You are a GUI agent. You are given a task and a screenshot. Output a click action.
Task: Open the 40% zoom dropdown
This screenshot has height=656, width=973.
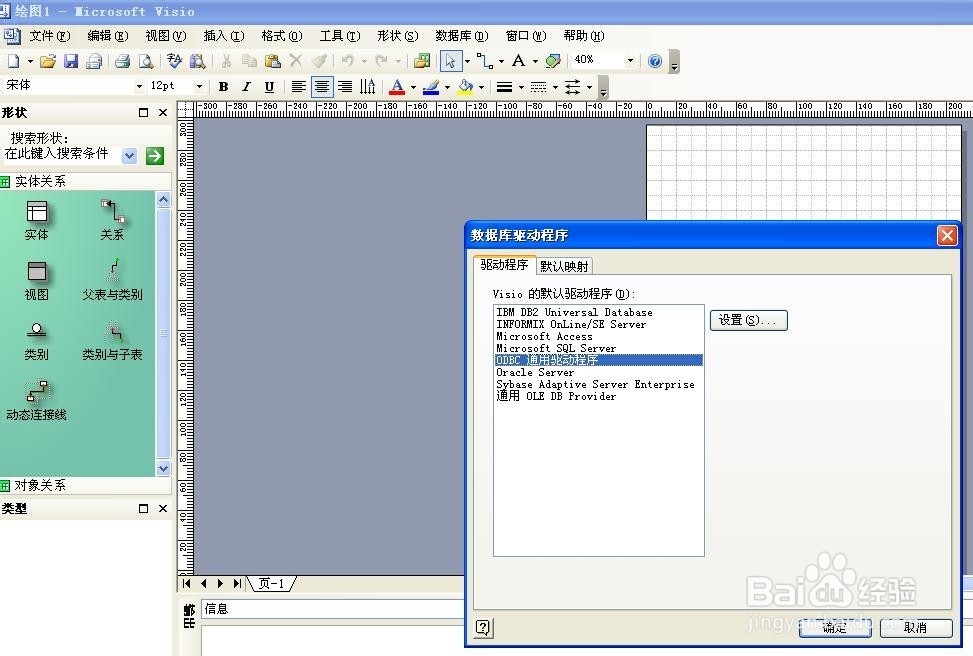coord(630,60)
